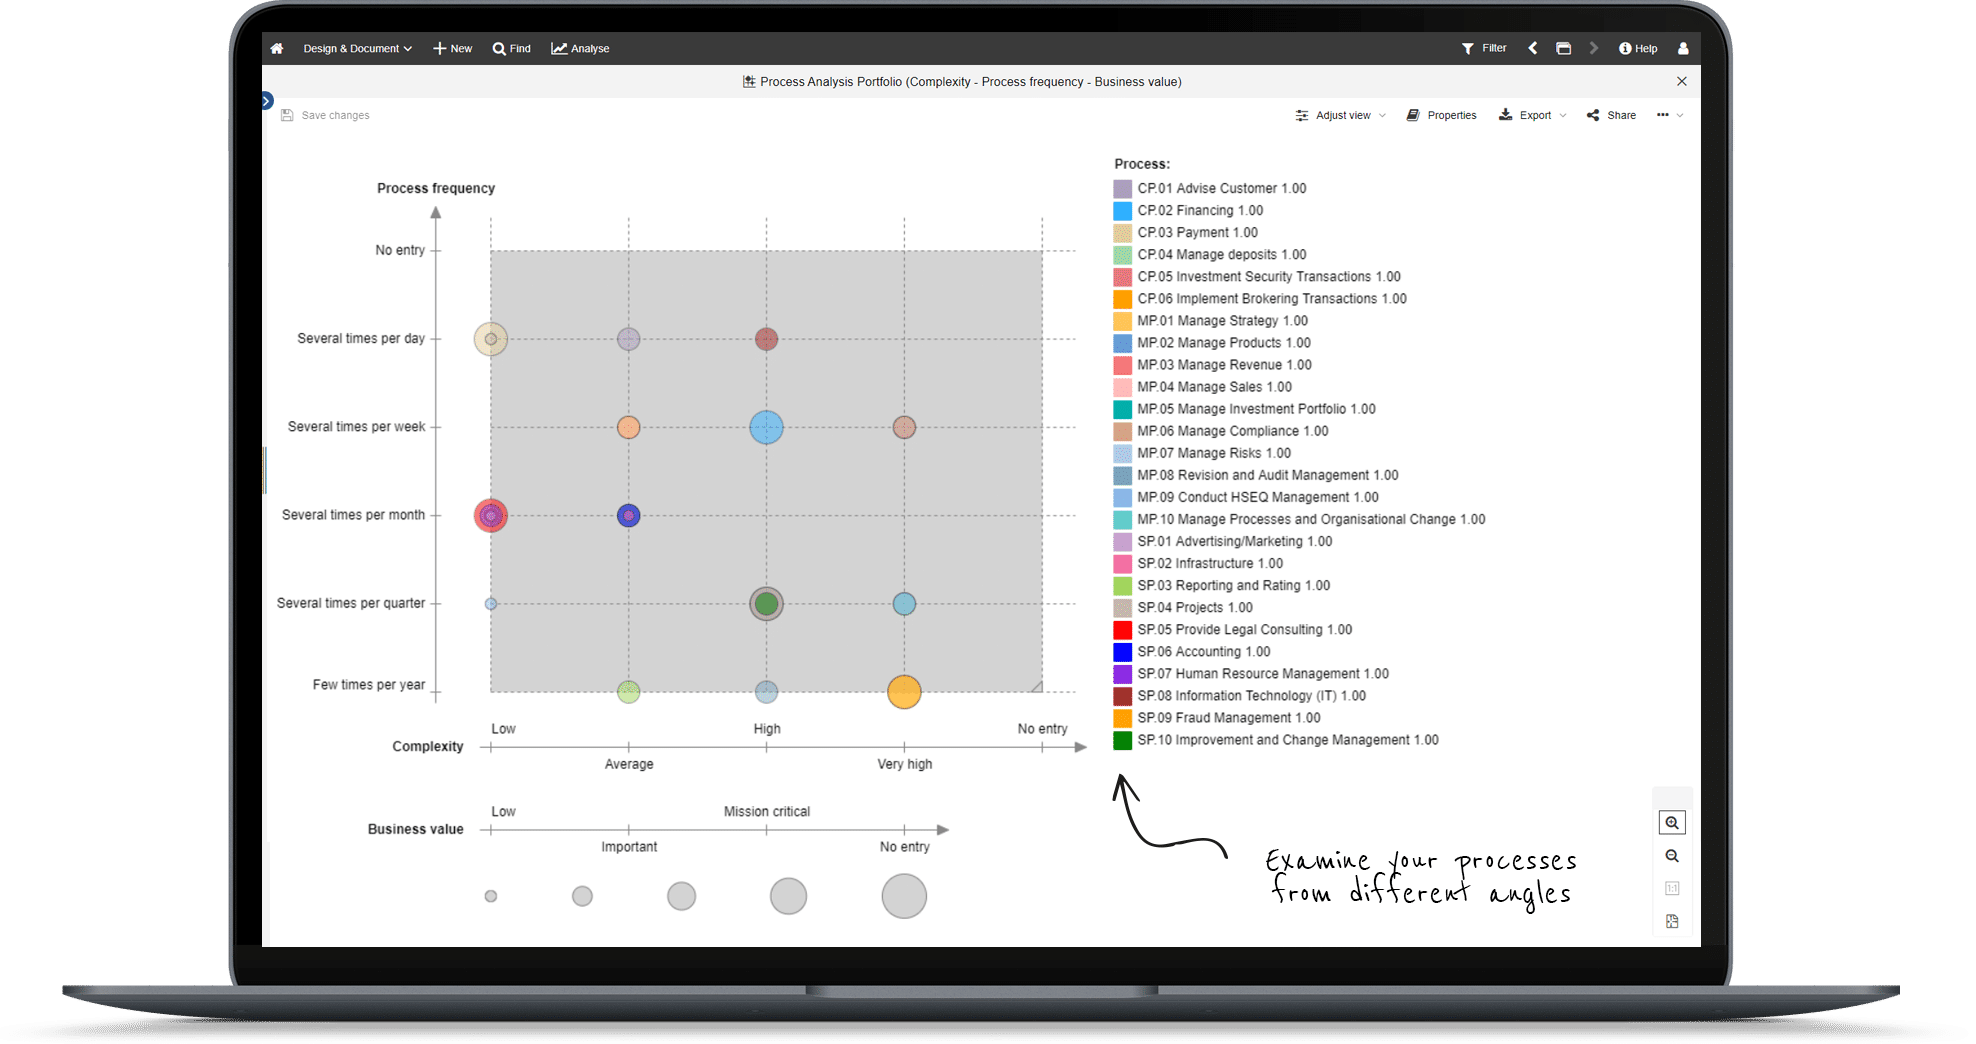Open the Help menu
The height and width of the screenshot is (1044, 1976).
1638,48
